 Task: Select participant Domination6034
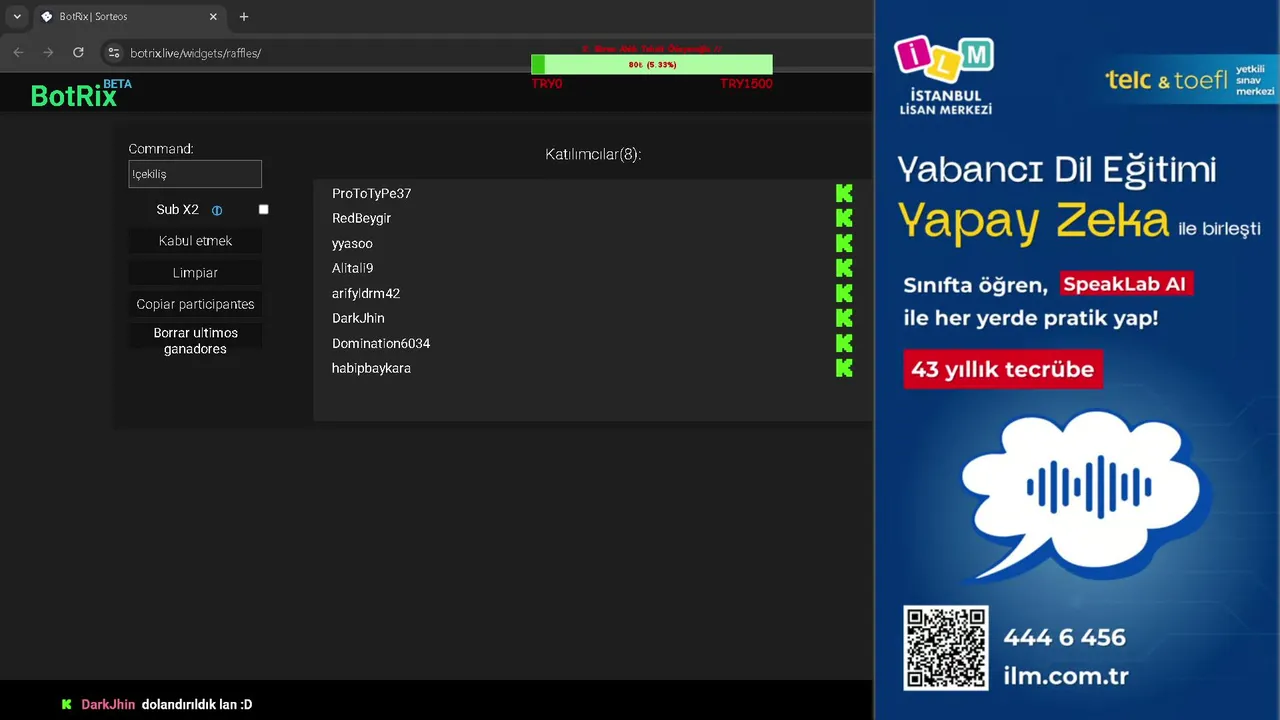click(x=381, y=343)
